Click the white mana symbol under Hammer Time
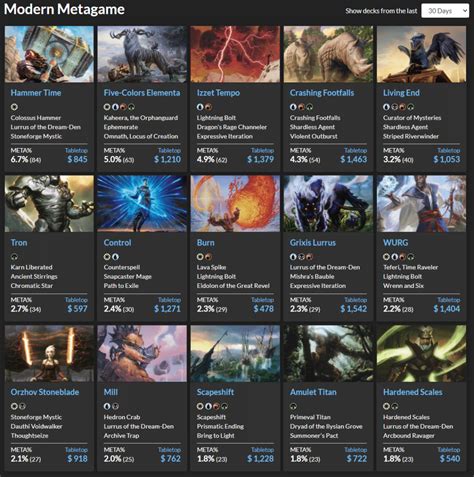This screenshot has width=474, height=477. [14, 107]
